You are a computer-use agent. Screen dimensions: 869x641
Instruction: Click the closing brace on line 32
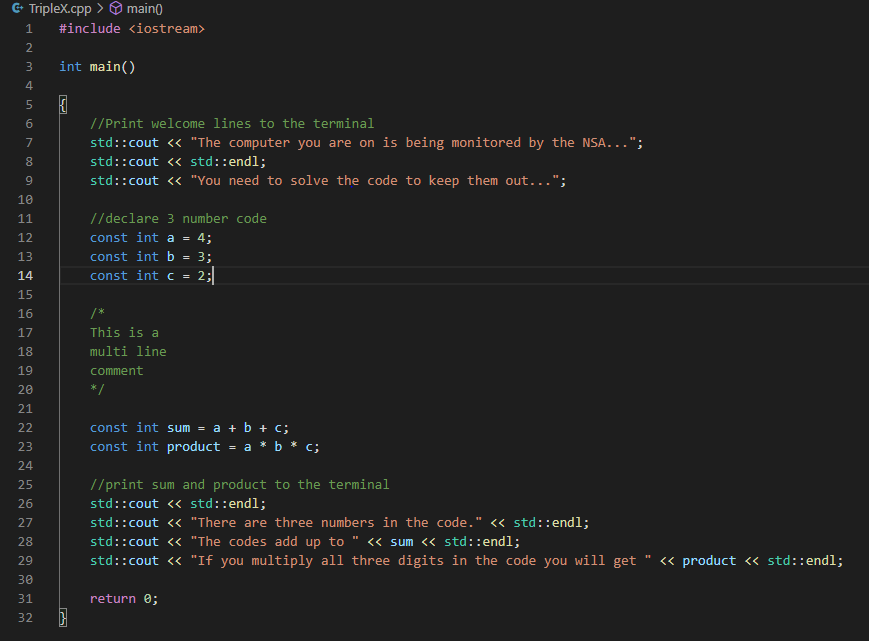click(63, 618)
